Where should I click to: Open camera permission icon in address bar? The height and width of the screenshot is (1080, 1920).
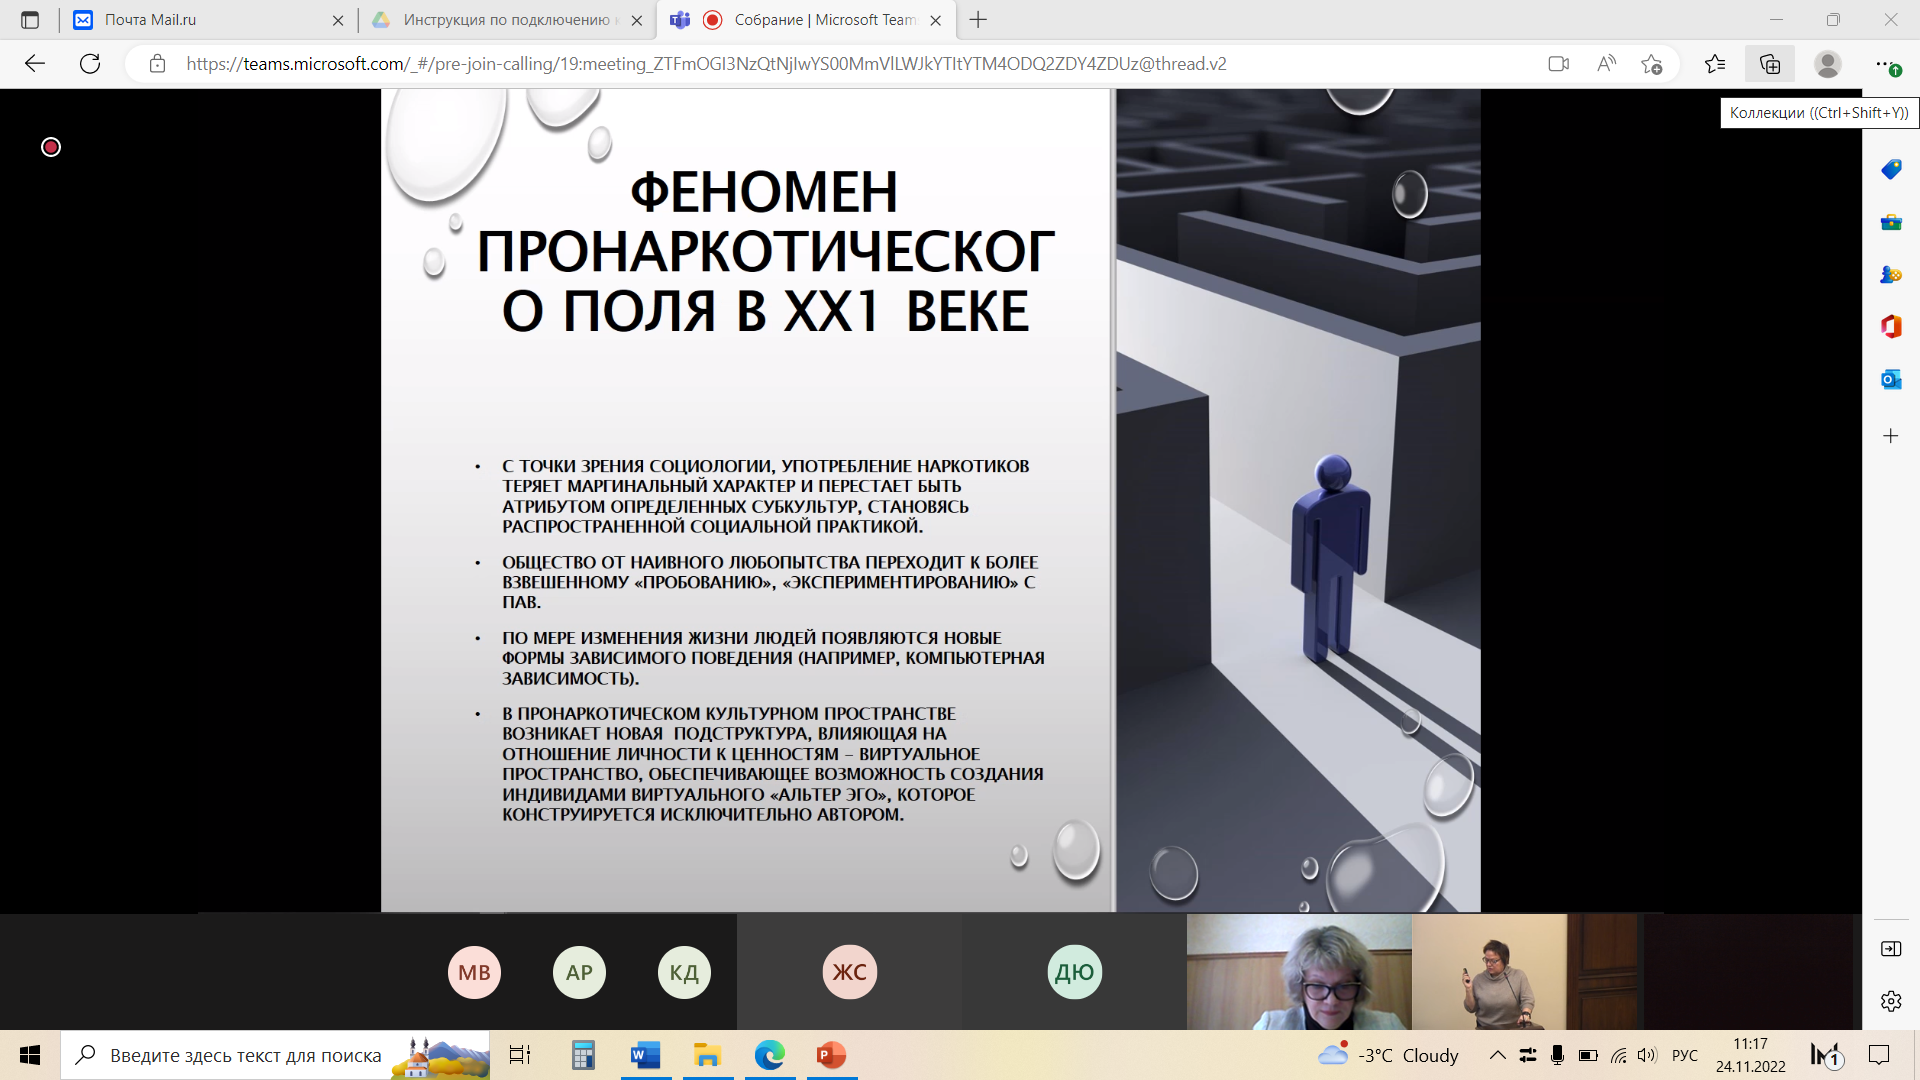[1558, 64]
